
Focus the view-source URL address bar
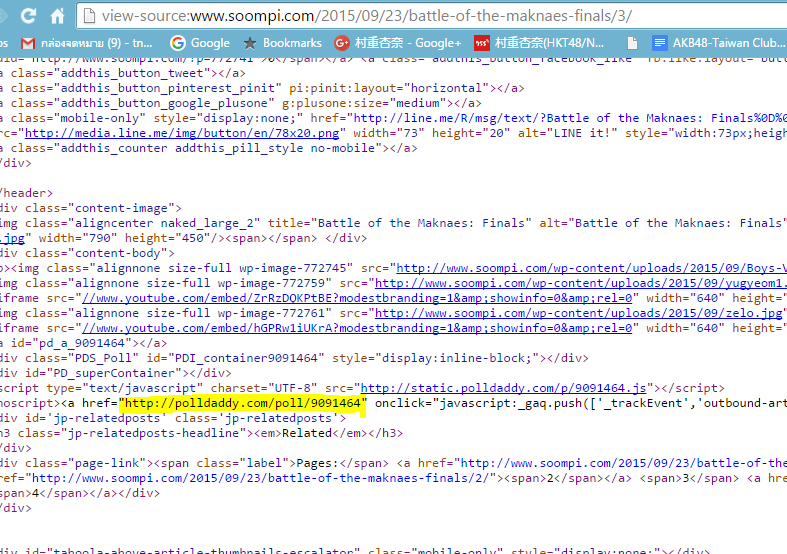point(432,16)
